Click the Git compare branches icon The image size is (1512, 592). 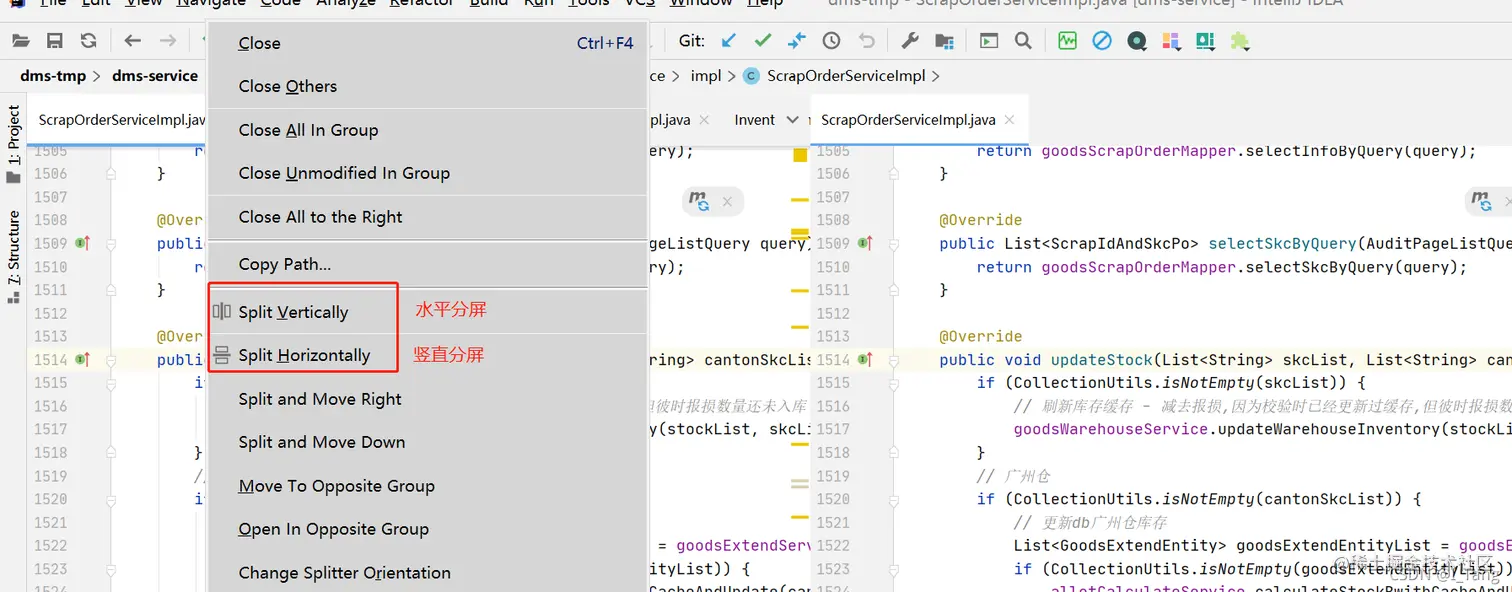click(x=797, y=41)
